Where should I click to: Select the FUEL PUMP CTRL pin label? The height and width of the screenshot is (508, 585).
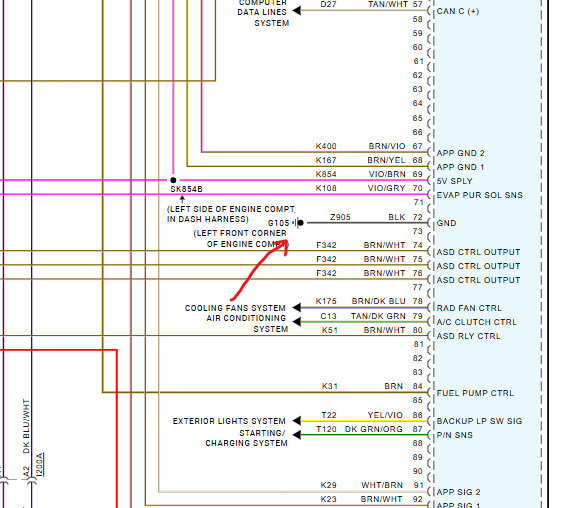475,393
